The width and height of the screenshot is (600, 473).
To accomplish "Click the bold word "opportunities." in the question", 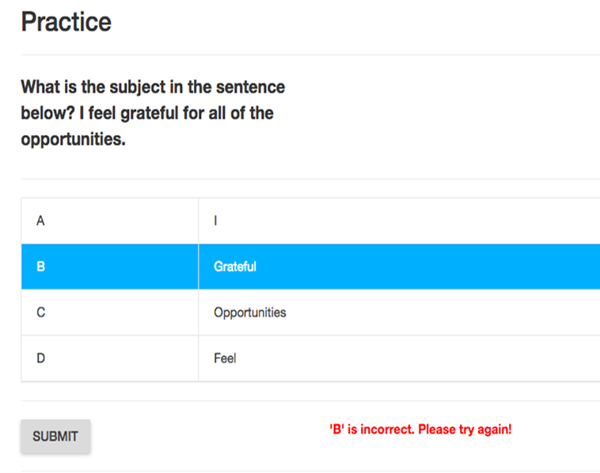I will coord(73,139).
